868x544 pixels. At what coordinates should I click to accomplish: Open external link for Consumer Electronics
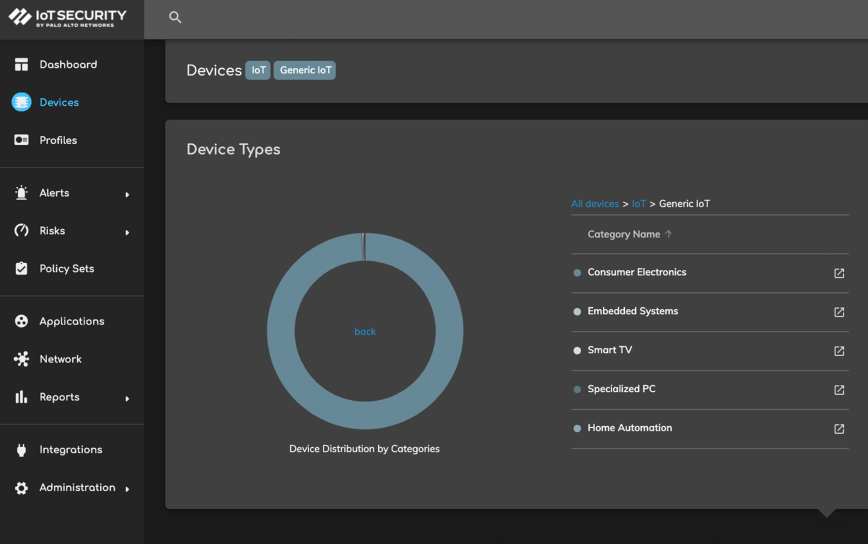(x=839, y=273)
